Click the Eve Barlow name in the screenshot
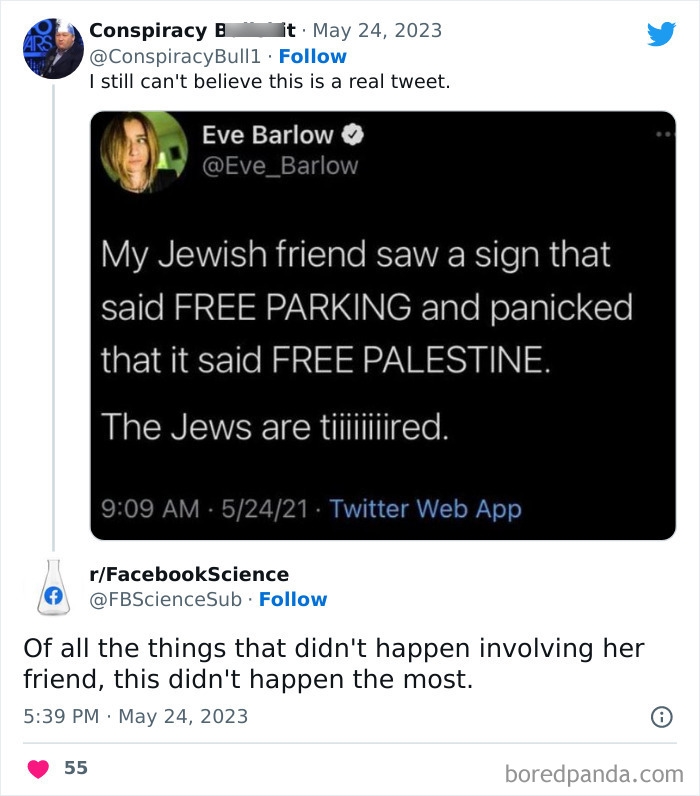 tap(266, 134)
